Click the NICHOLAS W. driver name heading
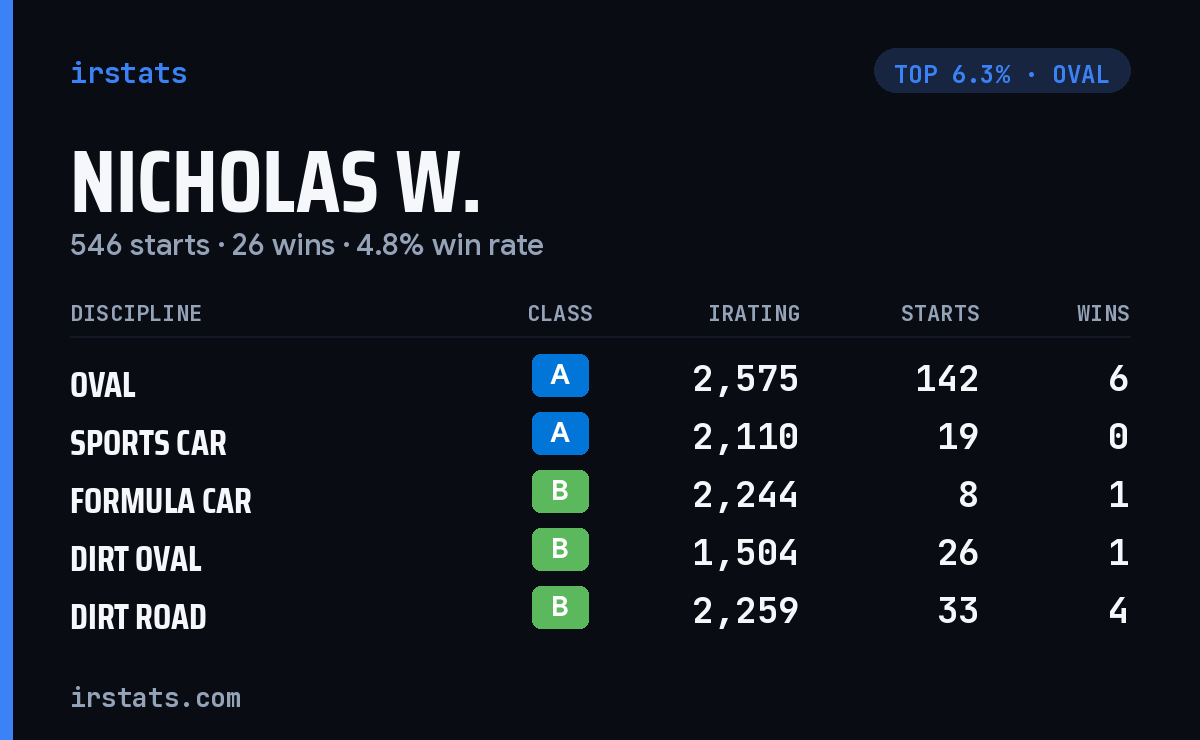Screen dimensions: 1200x740 (x=275, y=183)
